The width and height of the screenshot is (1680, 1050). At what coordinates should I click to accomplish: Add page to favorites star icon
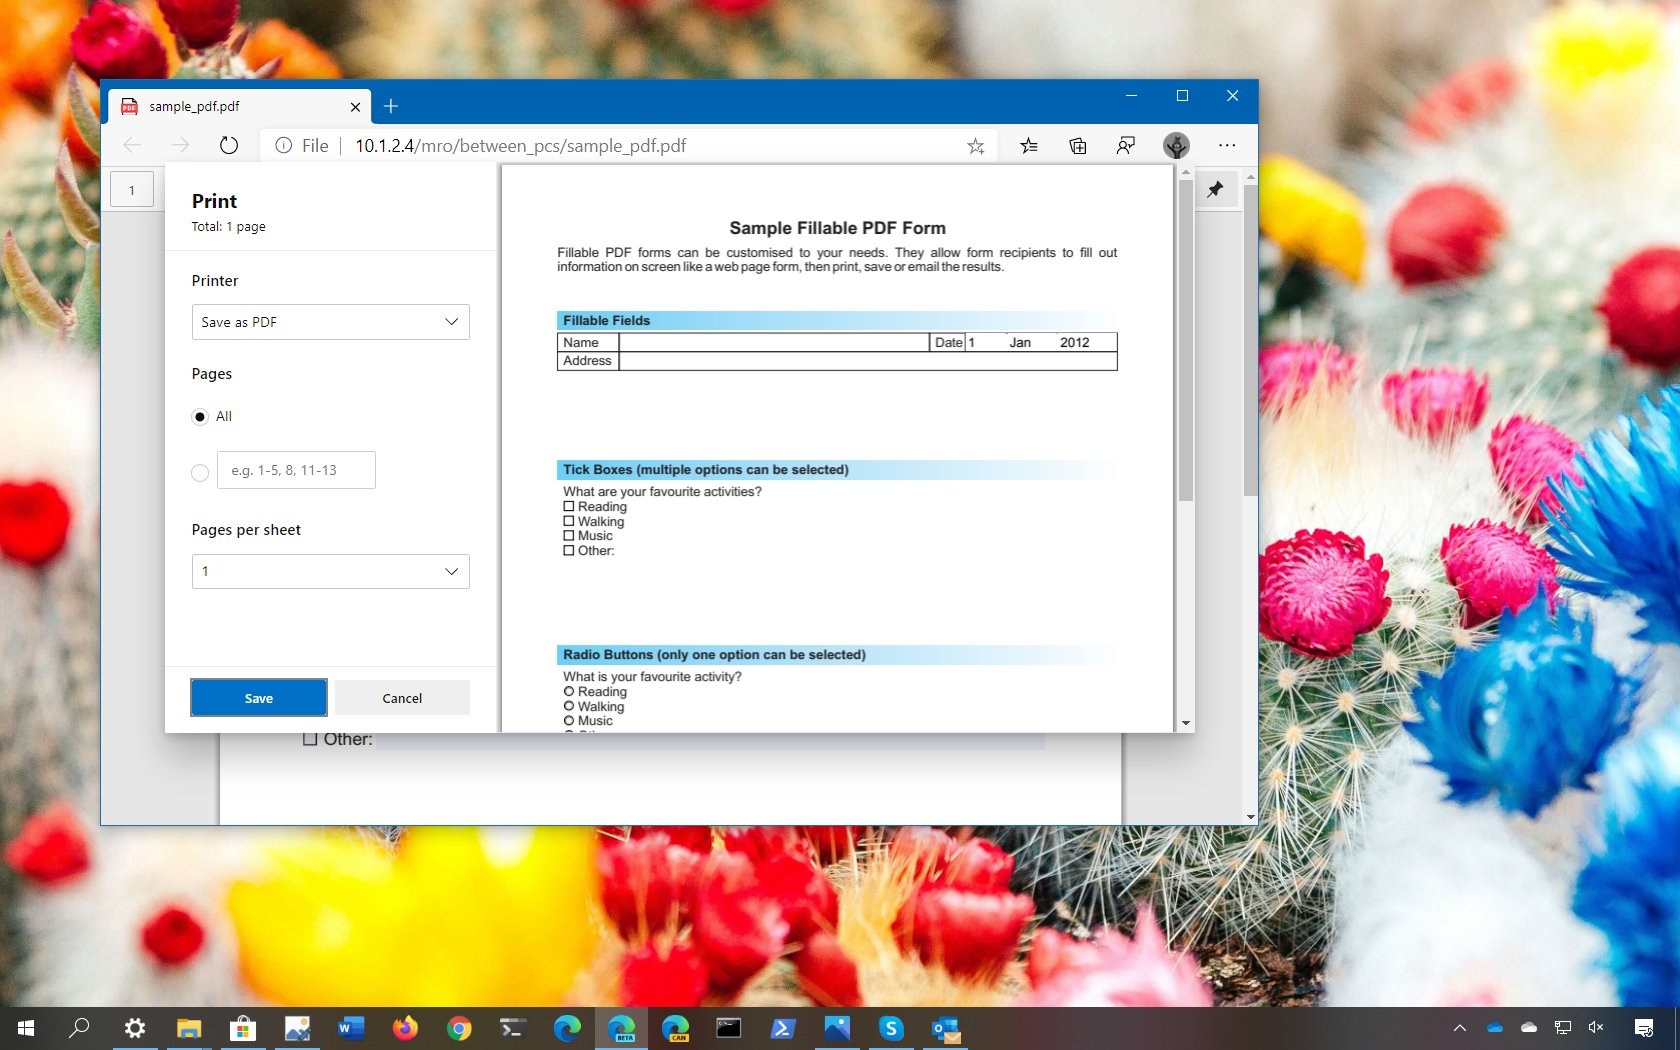[x=975, y=146]
